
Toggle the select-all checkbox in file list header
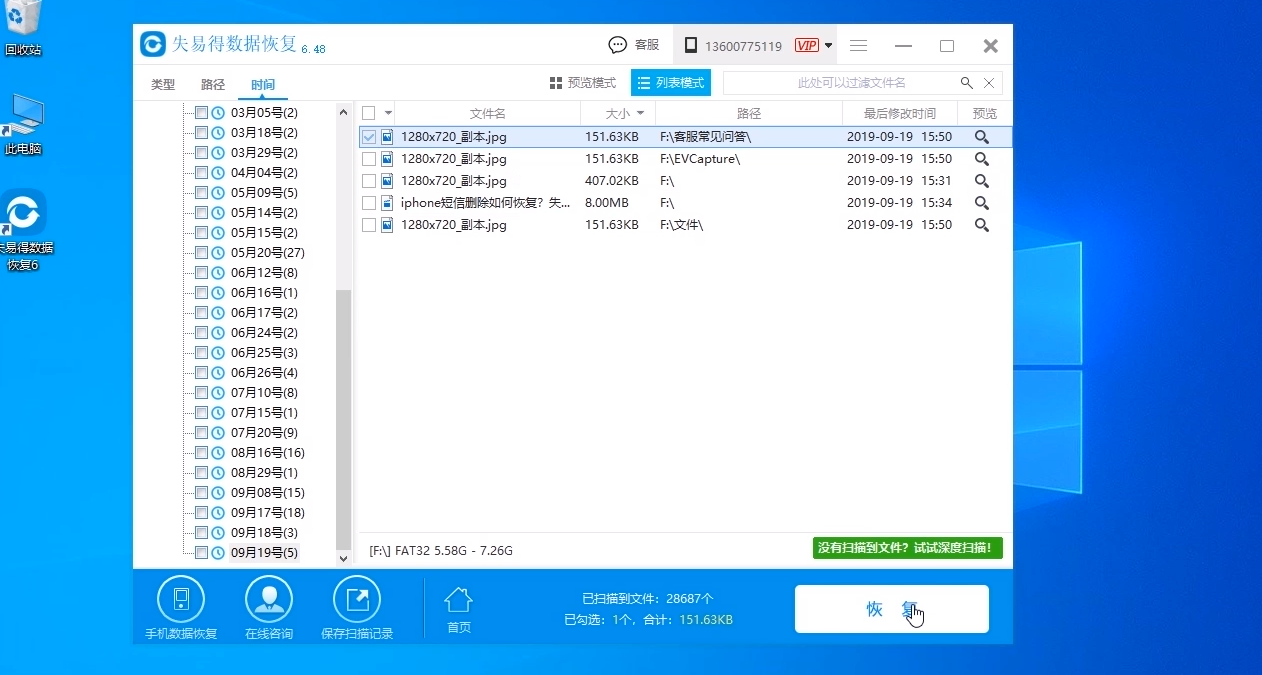[369, 113]
